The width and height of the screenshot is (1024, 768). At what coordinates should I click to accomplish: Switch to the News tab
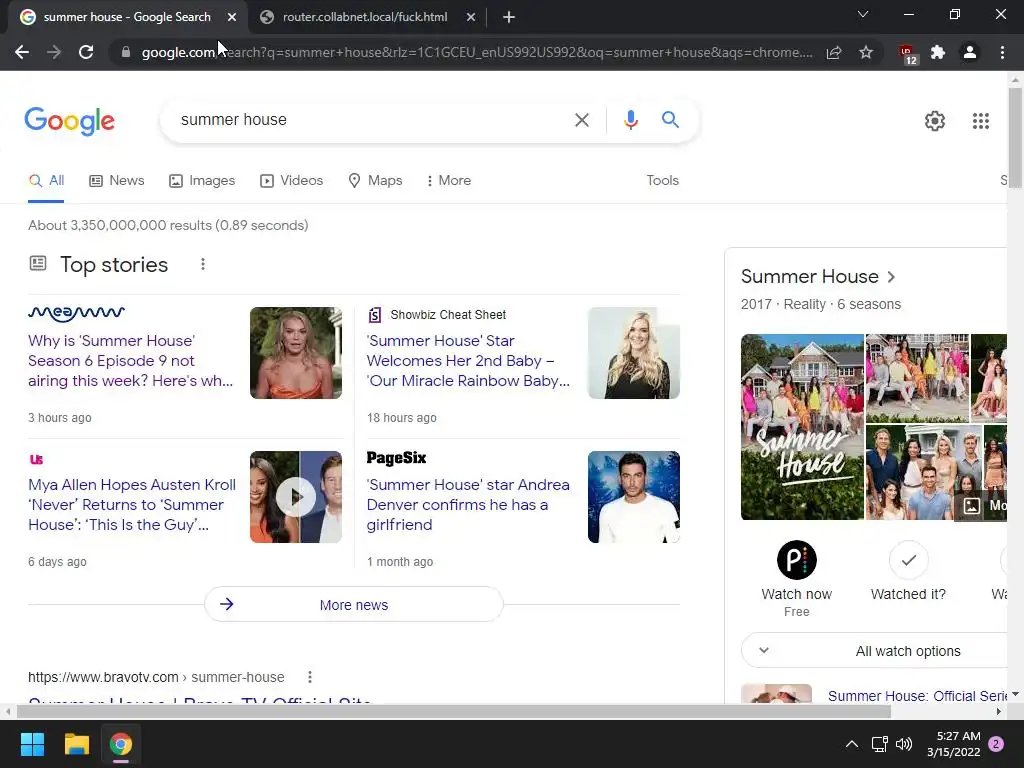coord(117,181)
